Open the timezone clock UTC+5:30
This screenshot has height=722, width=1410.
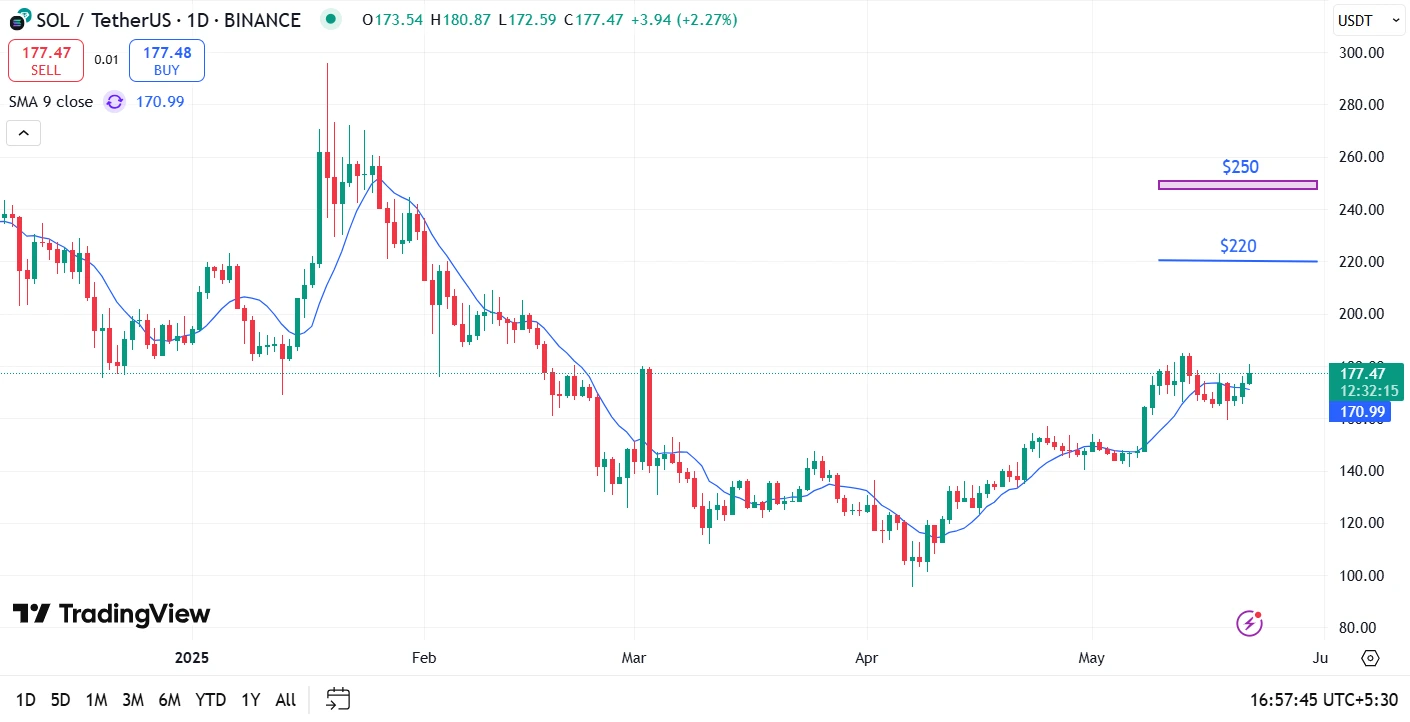(x=1323, y=700)
